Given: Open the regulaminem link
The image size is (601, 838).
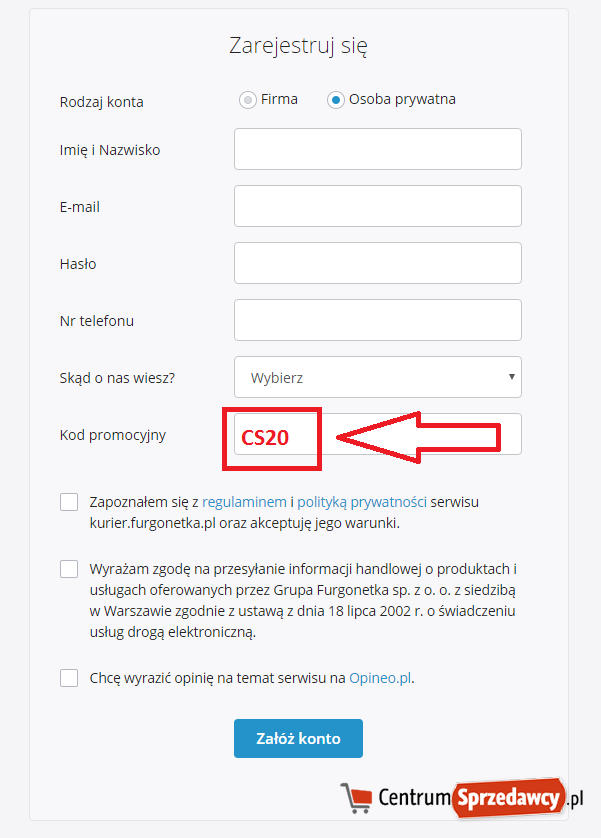Looking at the screenshot, I should pyautogui.click(x=244, y=502).
